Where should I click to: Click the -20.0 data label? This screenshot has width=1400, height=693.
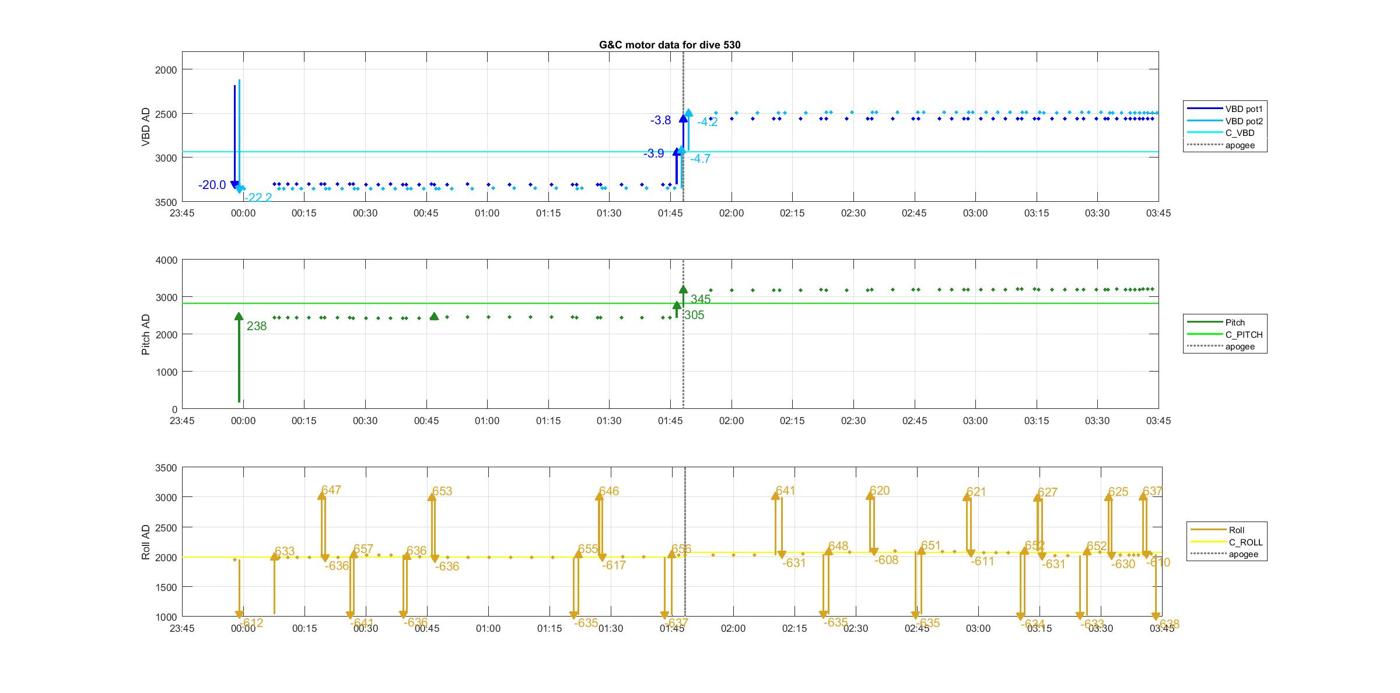coord(212,185)
